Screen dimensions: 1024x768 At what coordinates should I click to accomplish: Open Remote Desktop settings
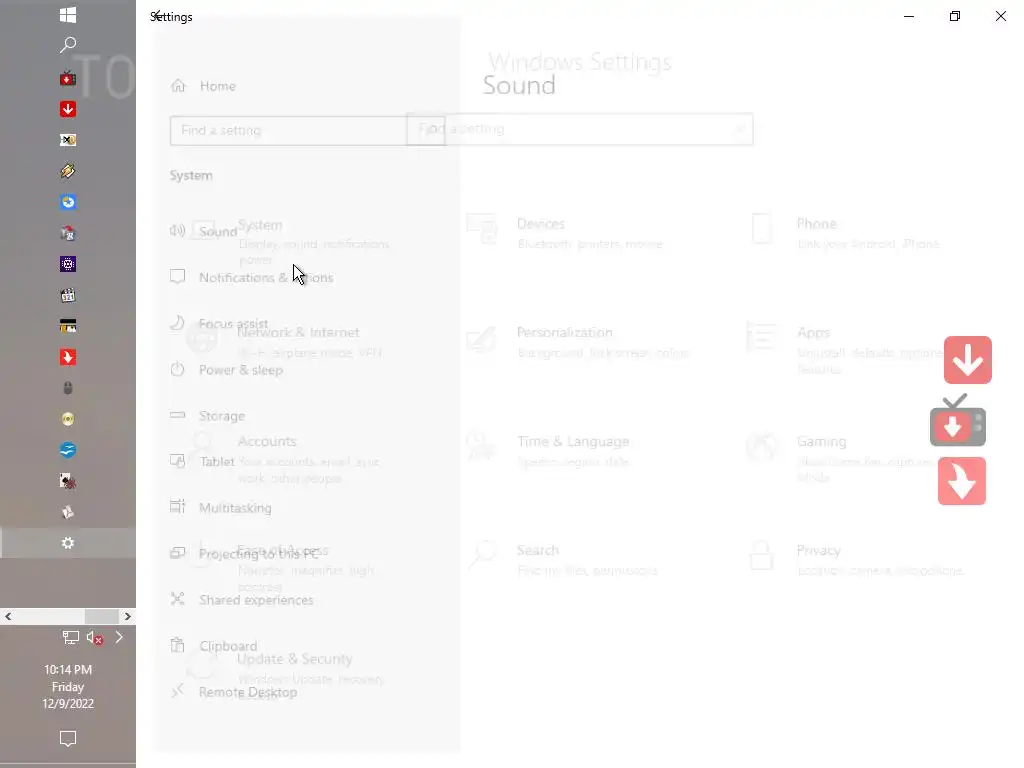pyautogui.click(x=233, y=692)
